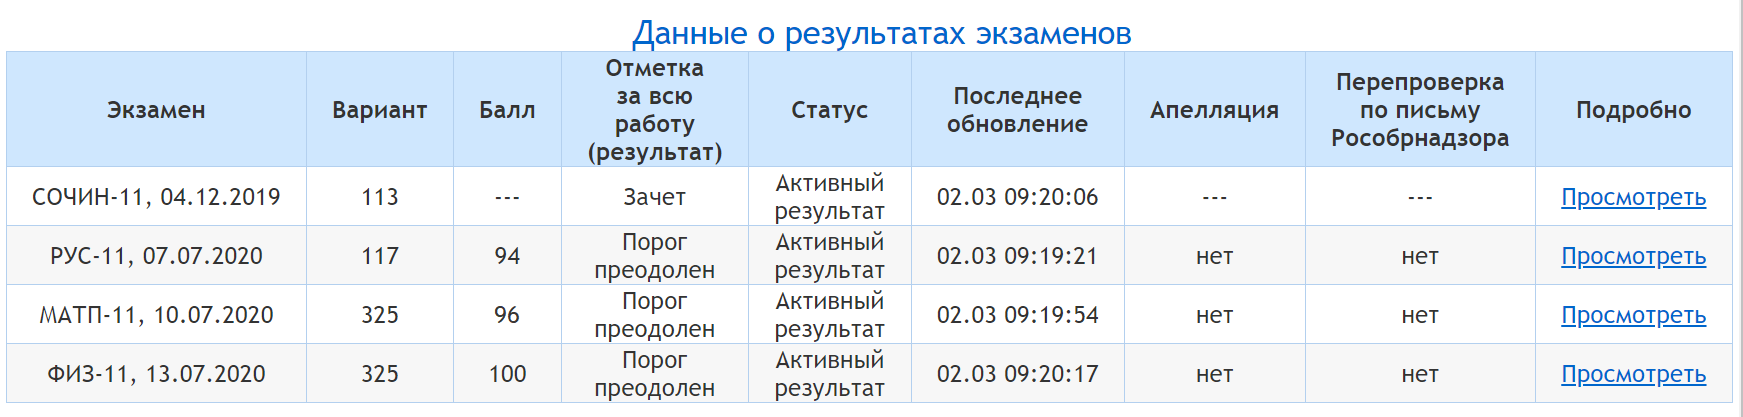Screen dimensions: 1743x417
Task: Click the timestamp 02.03 09:19:54 cell
Action: [1017, 315]
